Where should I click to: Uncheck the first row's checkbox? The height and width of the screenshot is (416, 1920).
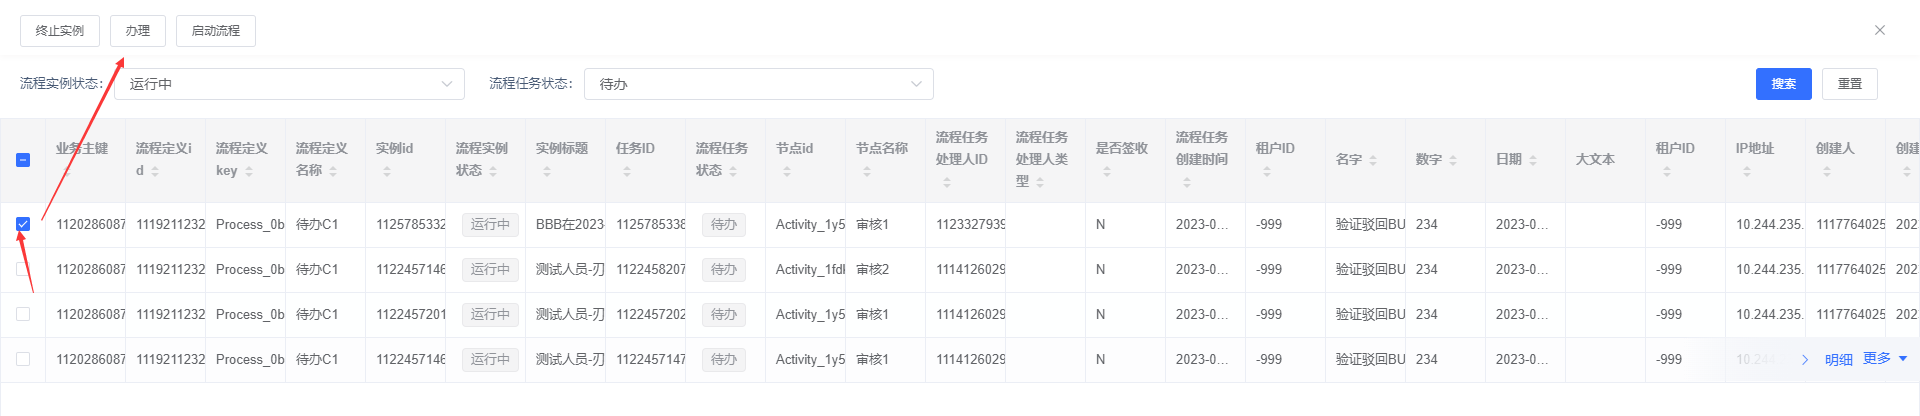click(23, 224)
